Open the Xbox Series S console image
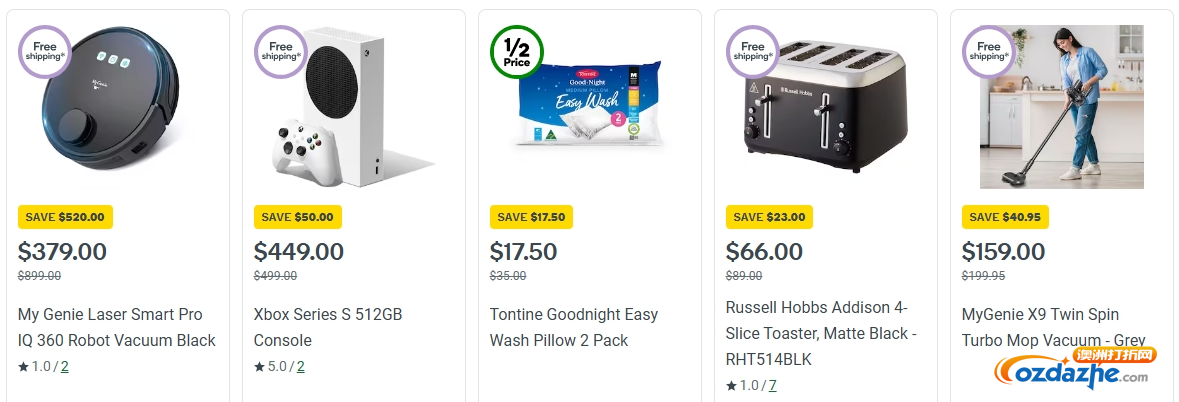Image resolution: width=1179 pixels, height=402 pixels. coord(353,107)
